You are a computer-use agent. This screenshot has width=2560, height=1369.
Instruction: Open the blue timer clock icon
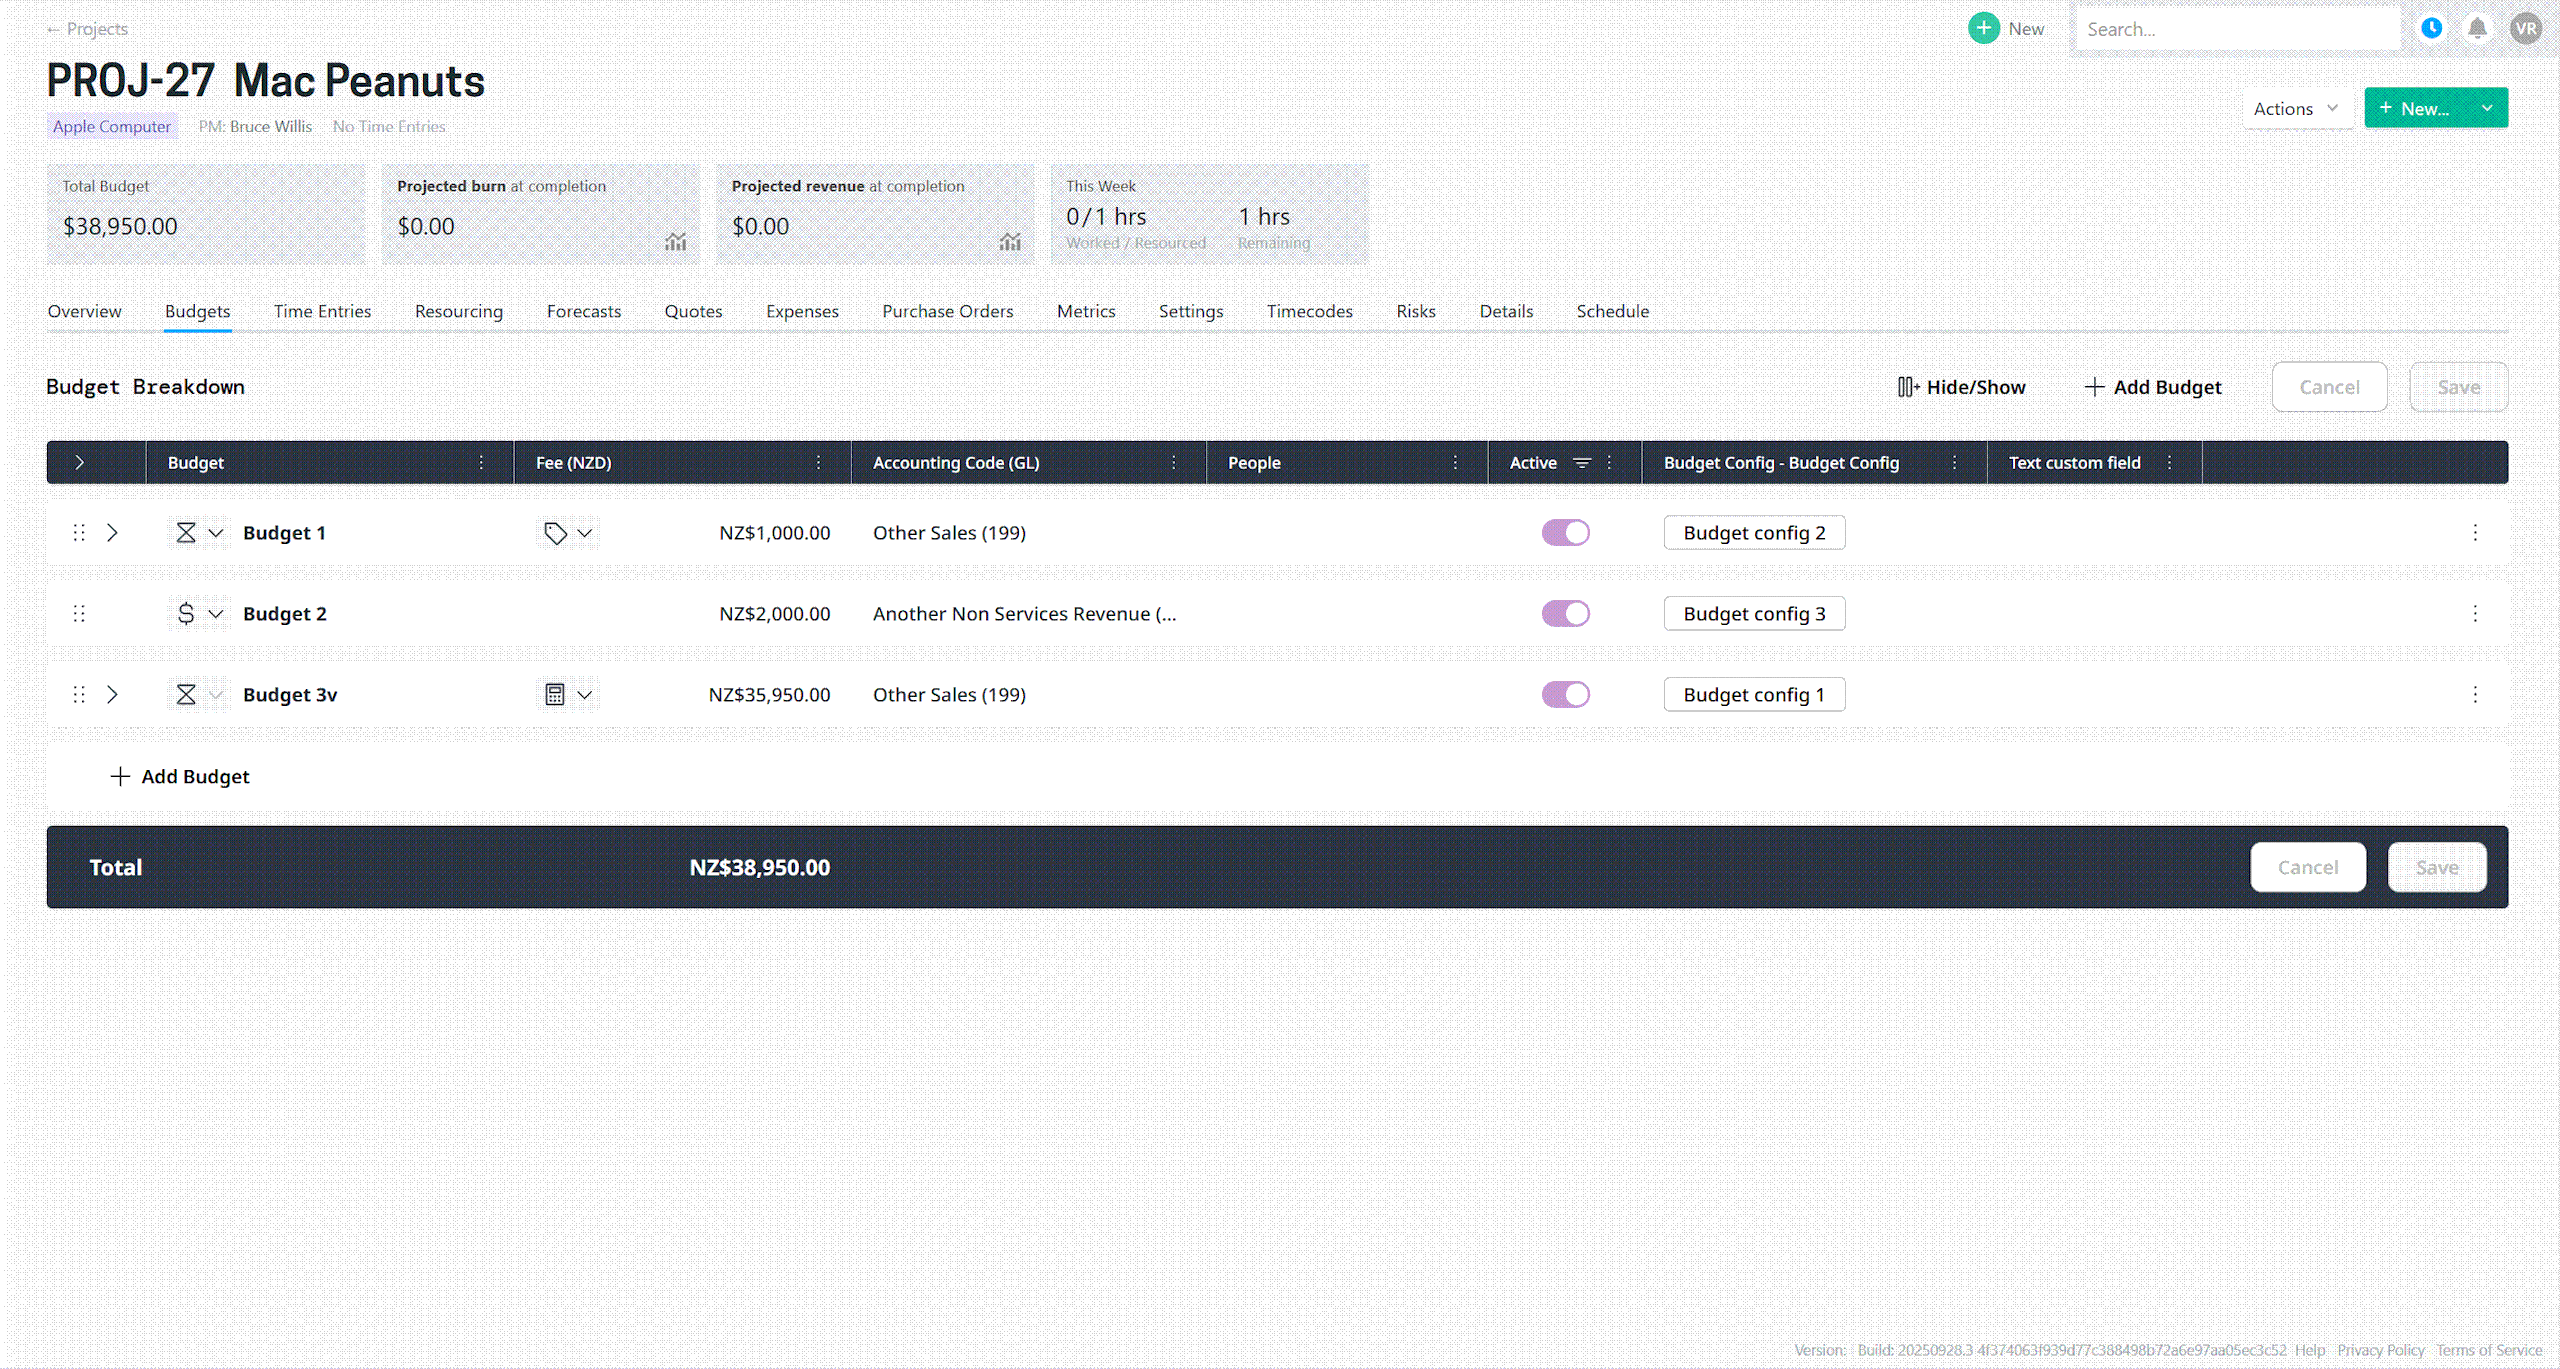(2432, 29)
